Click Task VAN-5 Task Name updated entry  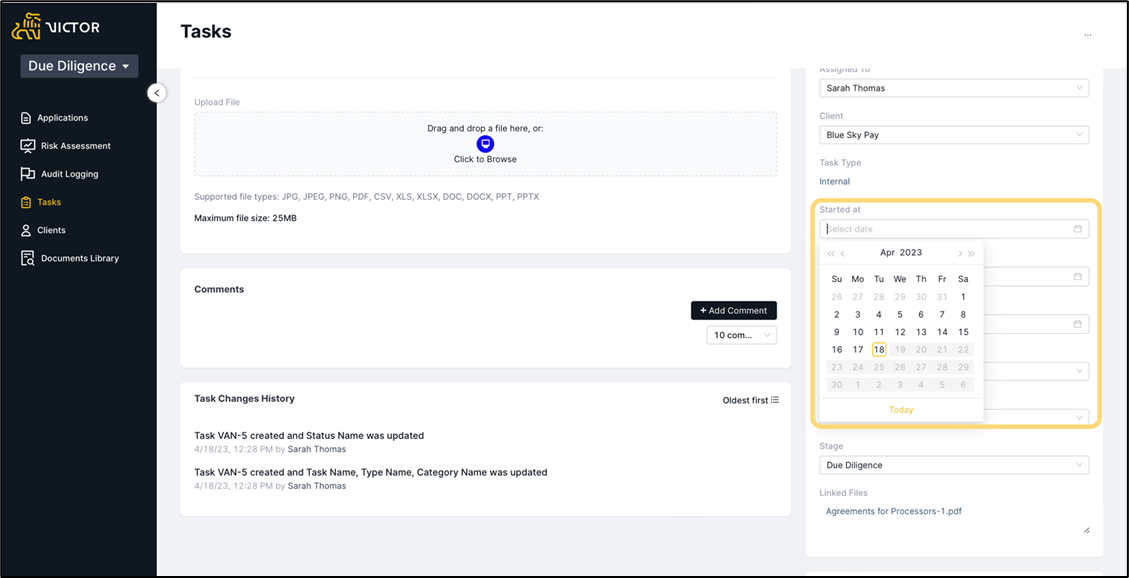tap(371, 472)
